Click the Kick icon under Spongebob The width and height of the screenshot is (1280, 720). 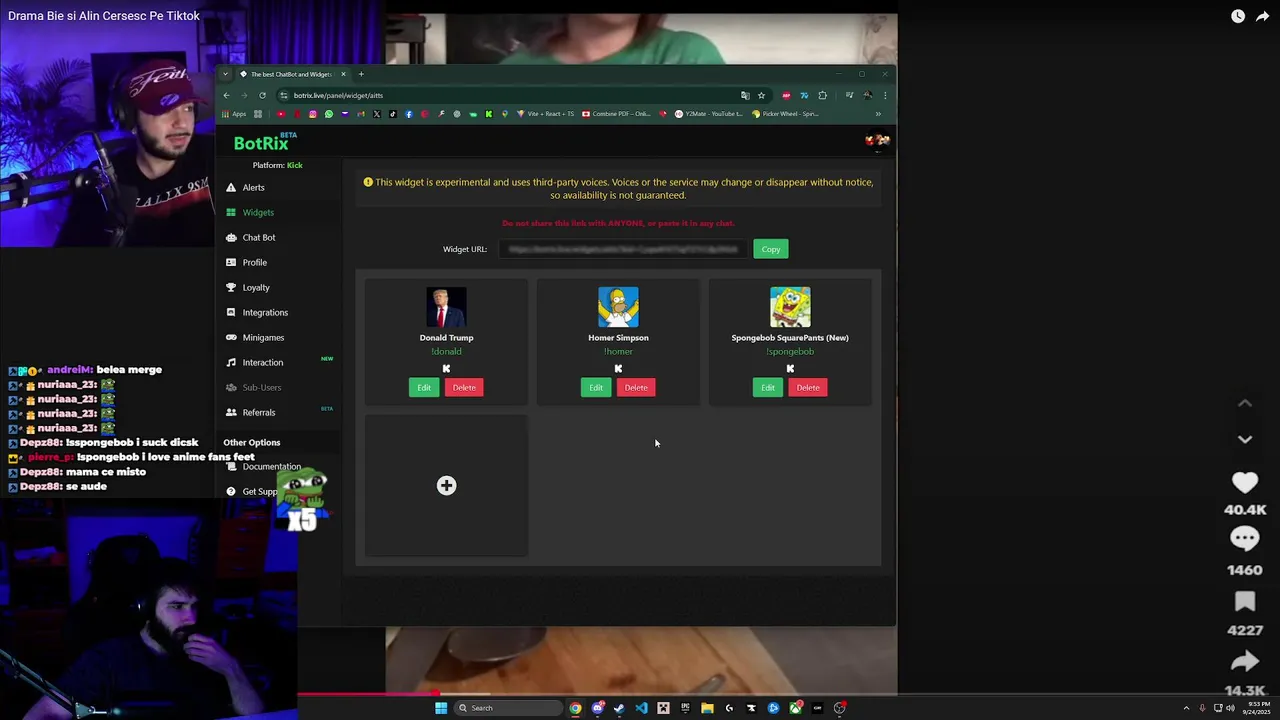coord(790,368)
